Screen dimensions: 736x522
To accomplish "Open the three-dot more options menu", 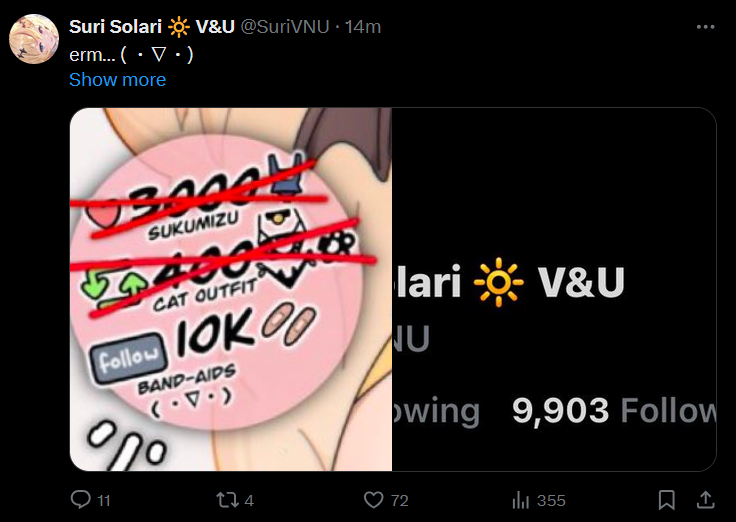I will 705,27.
